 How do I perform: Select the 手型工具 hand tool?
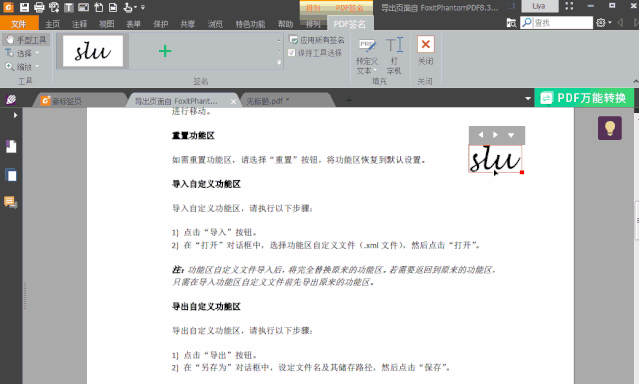[x=26, y=40]
